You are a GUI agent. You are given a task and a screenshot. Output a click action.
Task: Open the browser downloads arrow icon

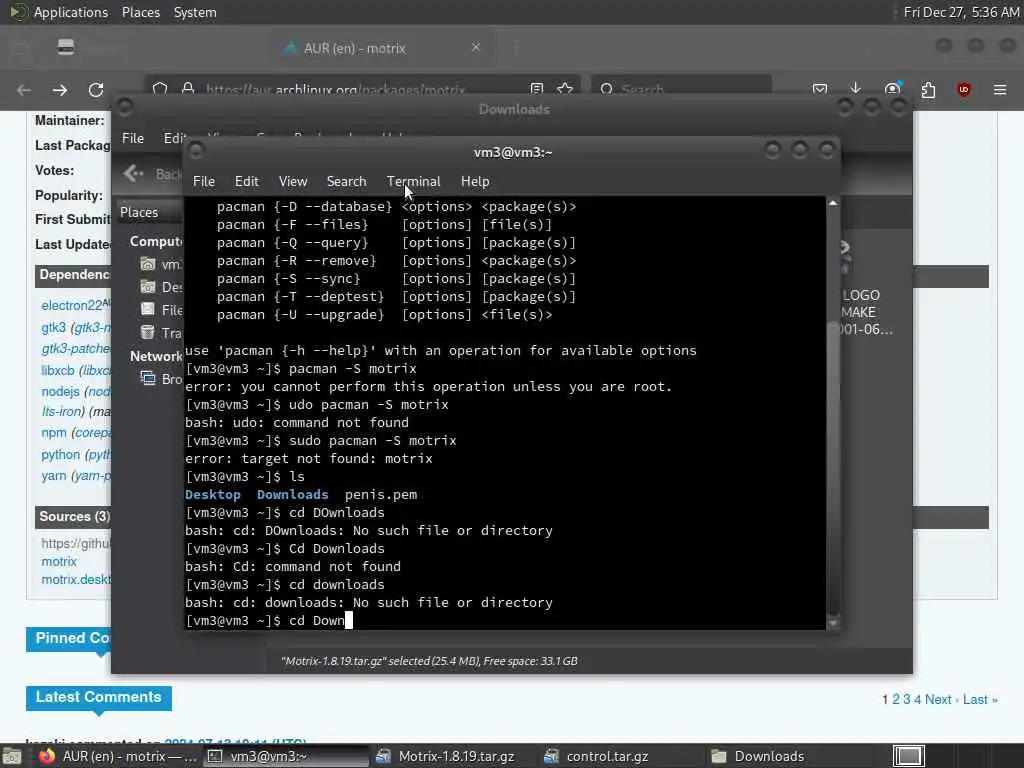click(856, 88)
